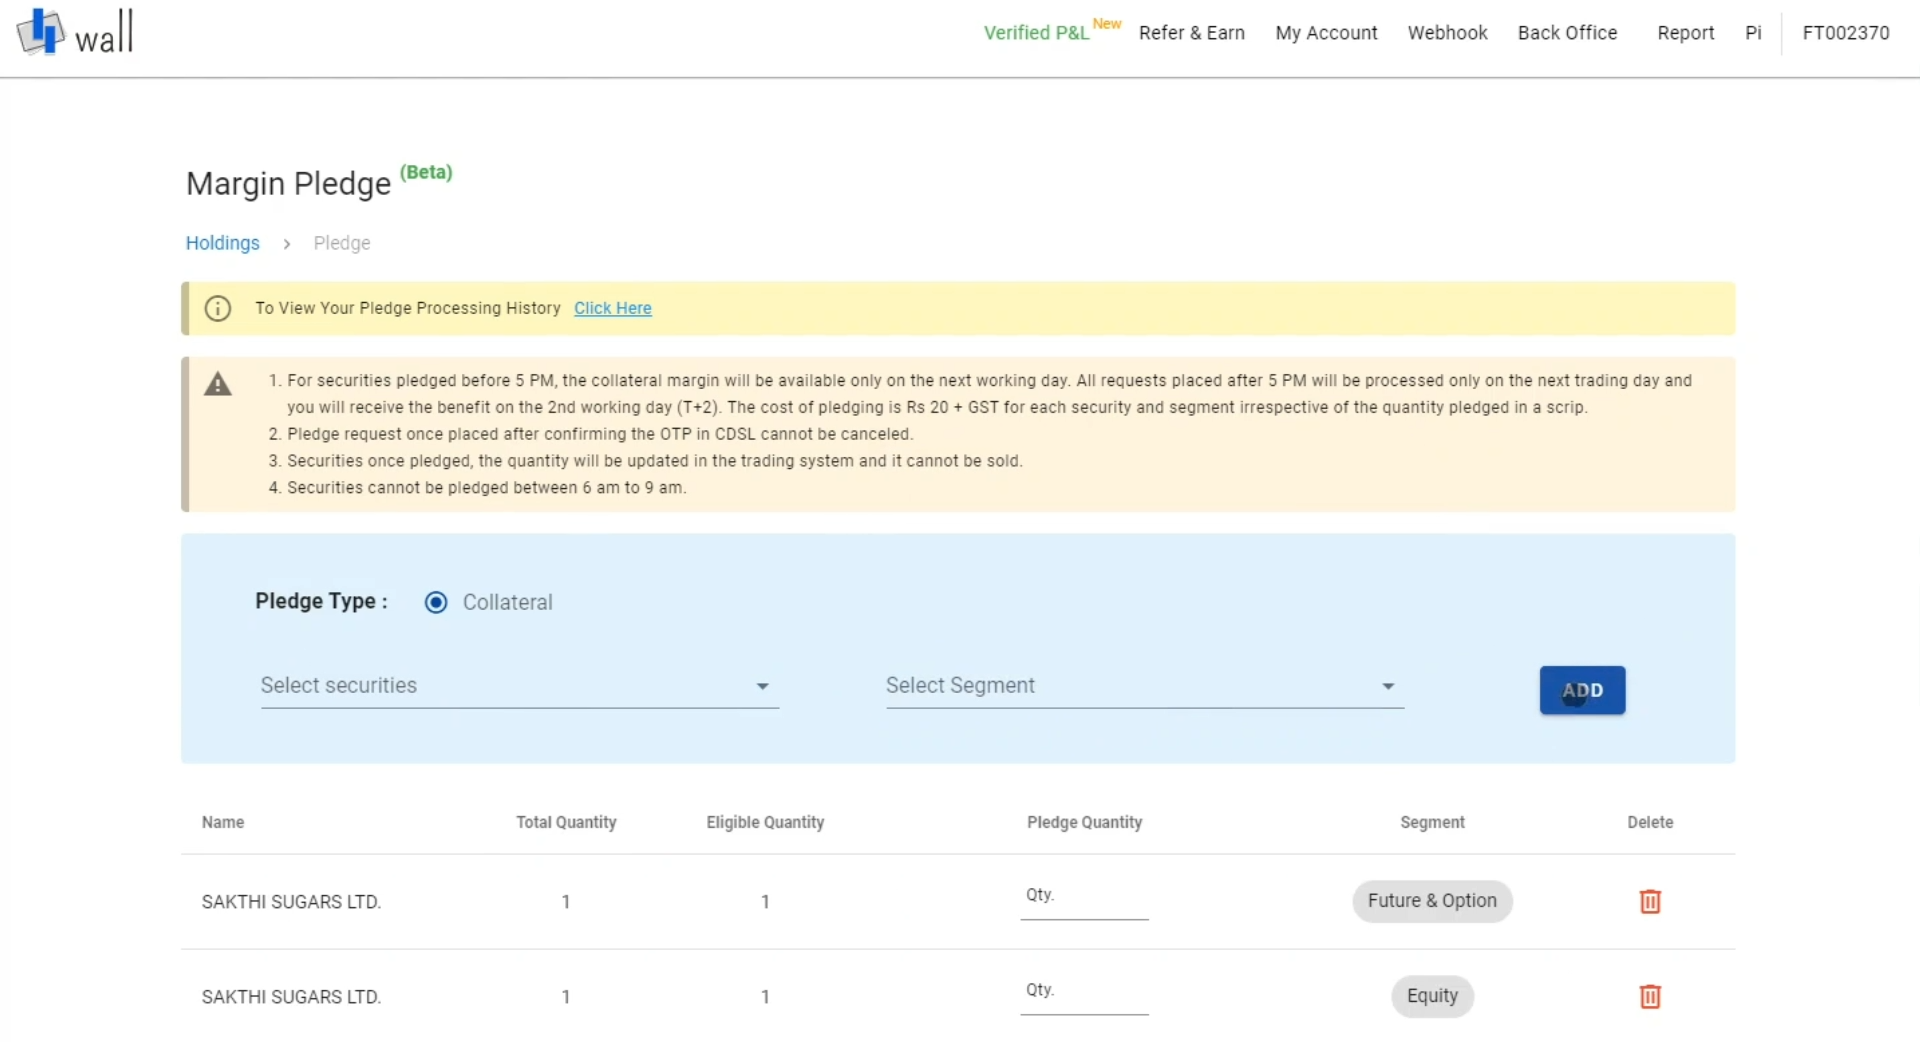
Task: Click the wall logo
Action: [75, 31]
